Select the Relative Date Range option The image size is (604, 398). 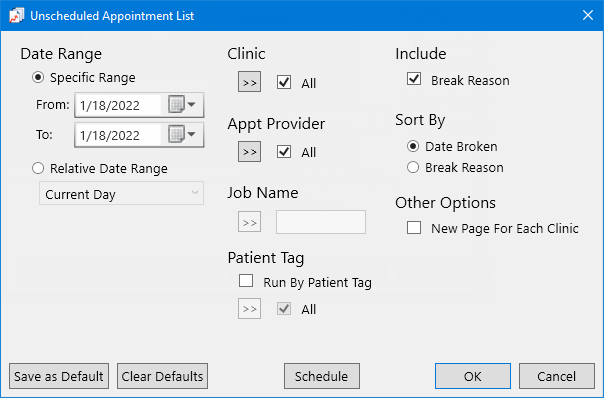click(38, 168)
